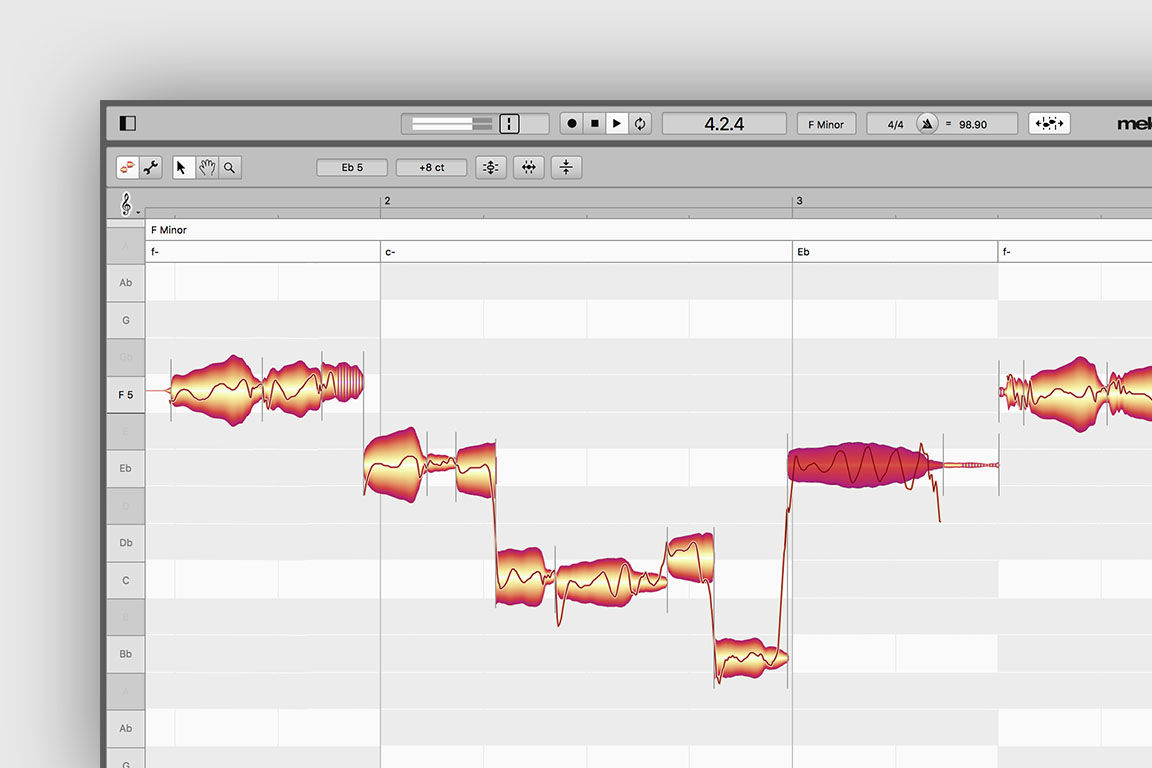Stop playback with the square stop button
This screenshot has height=768, width=1152.
594,123
